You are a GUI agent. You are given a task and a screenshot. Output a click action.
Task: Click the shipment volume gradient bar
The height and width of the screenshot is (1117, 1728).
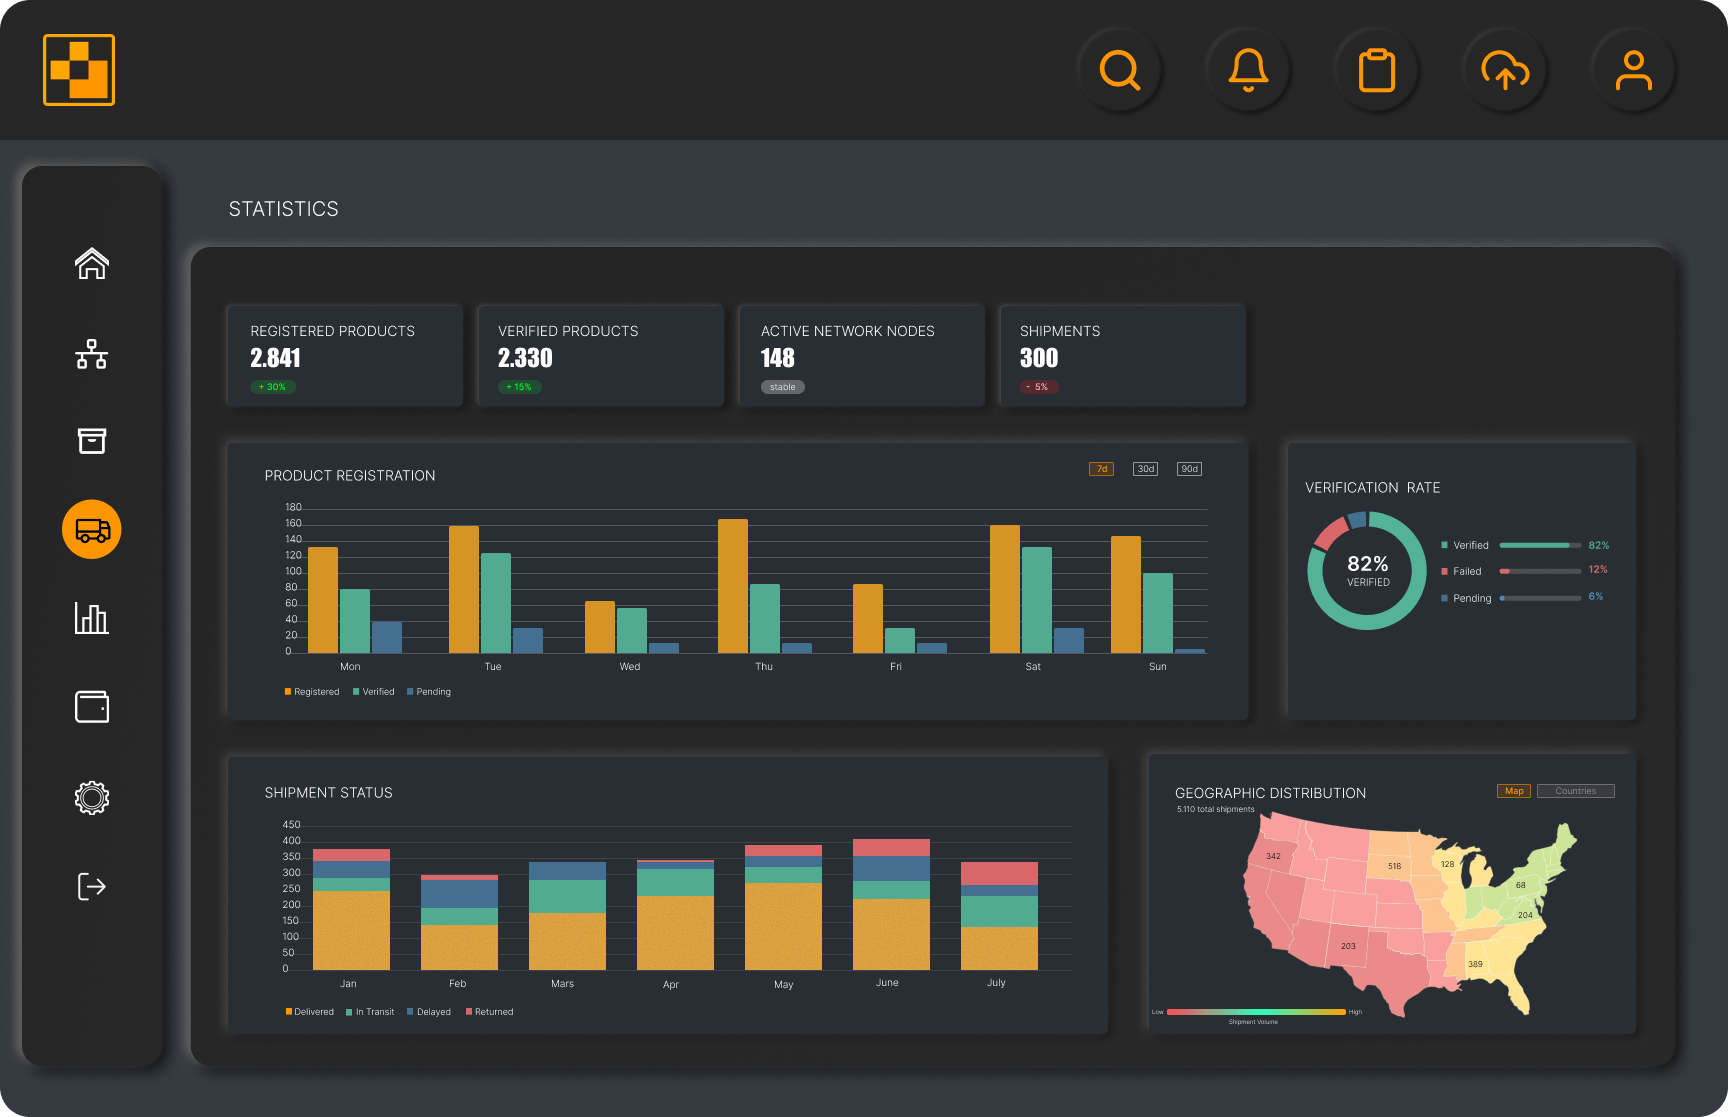1256,1012
